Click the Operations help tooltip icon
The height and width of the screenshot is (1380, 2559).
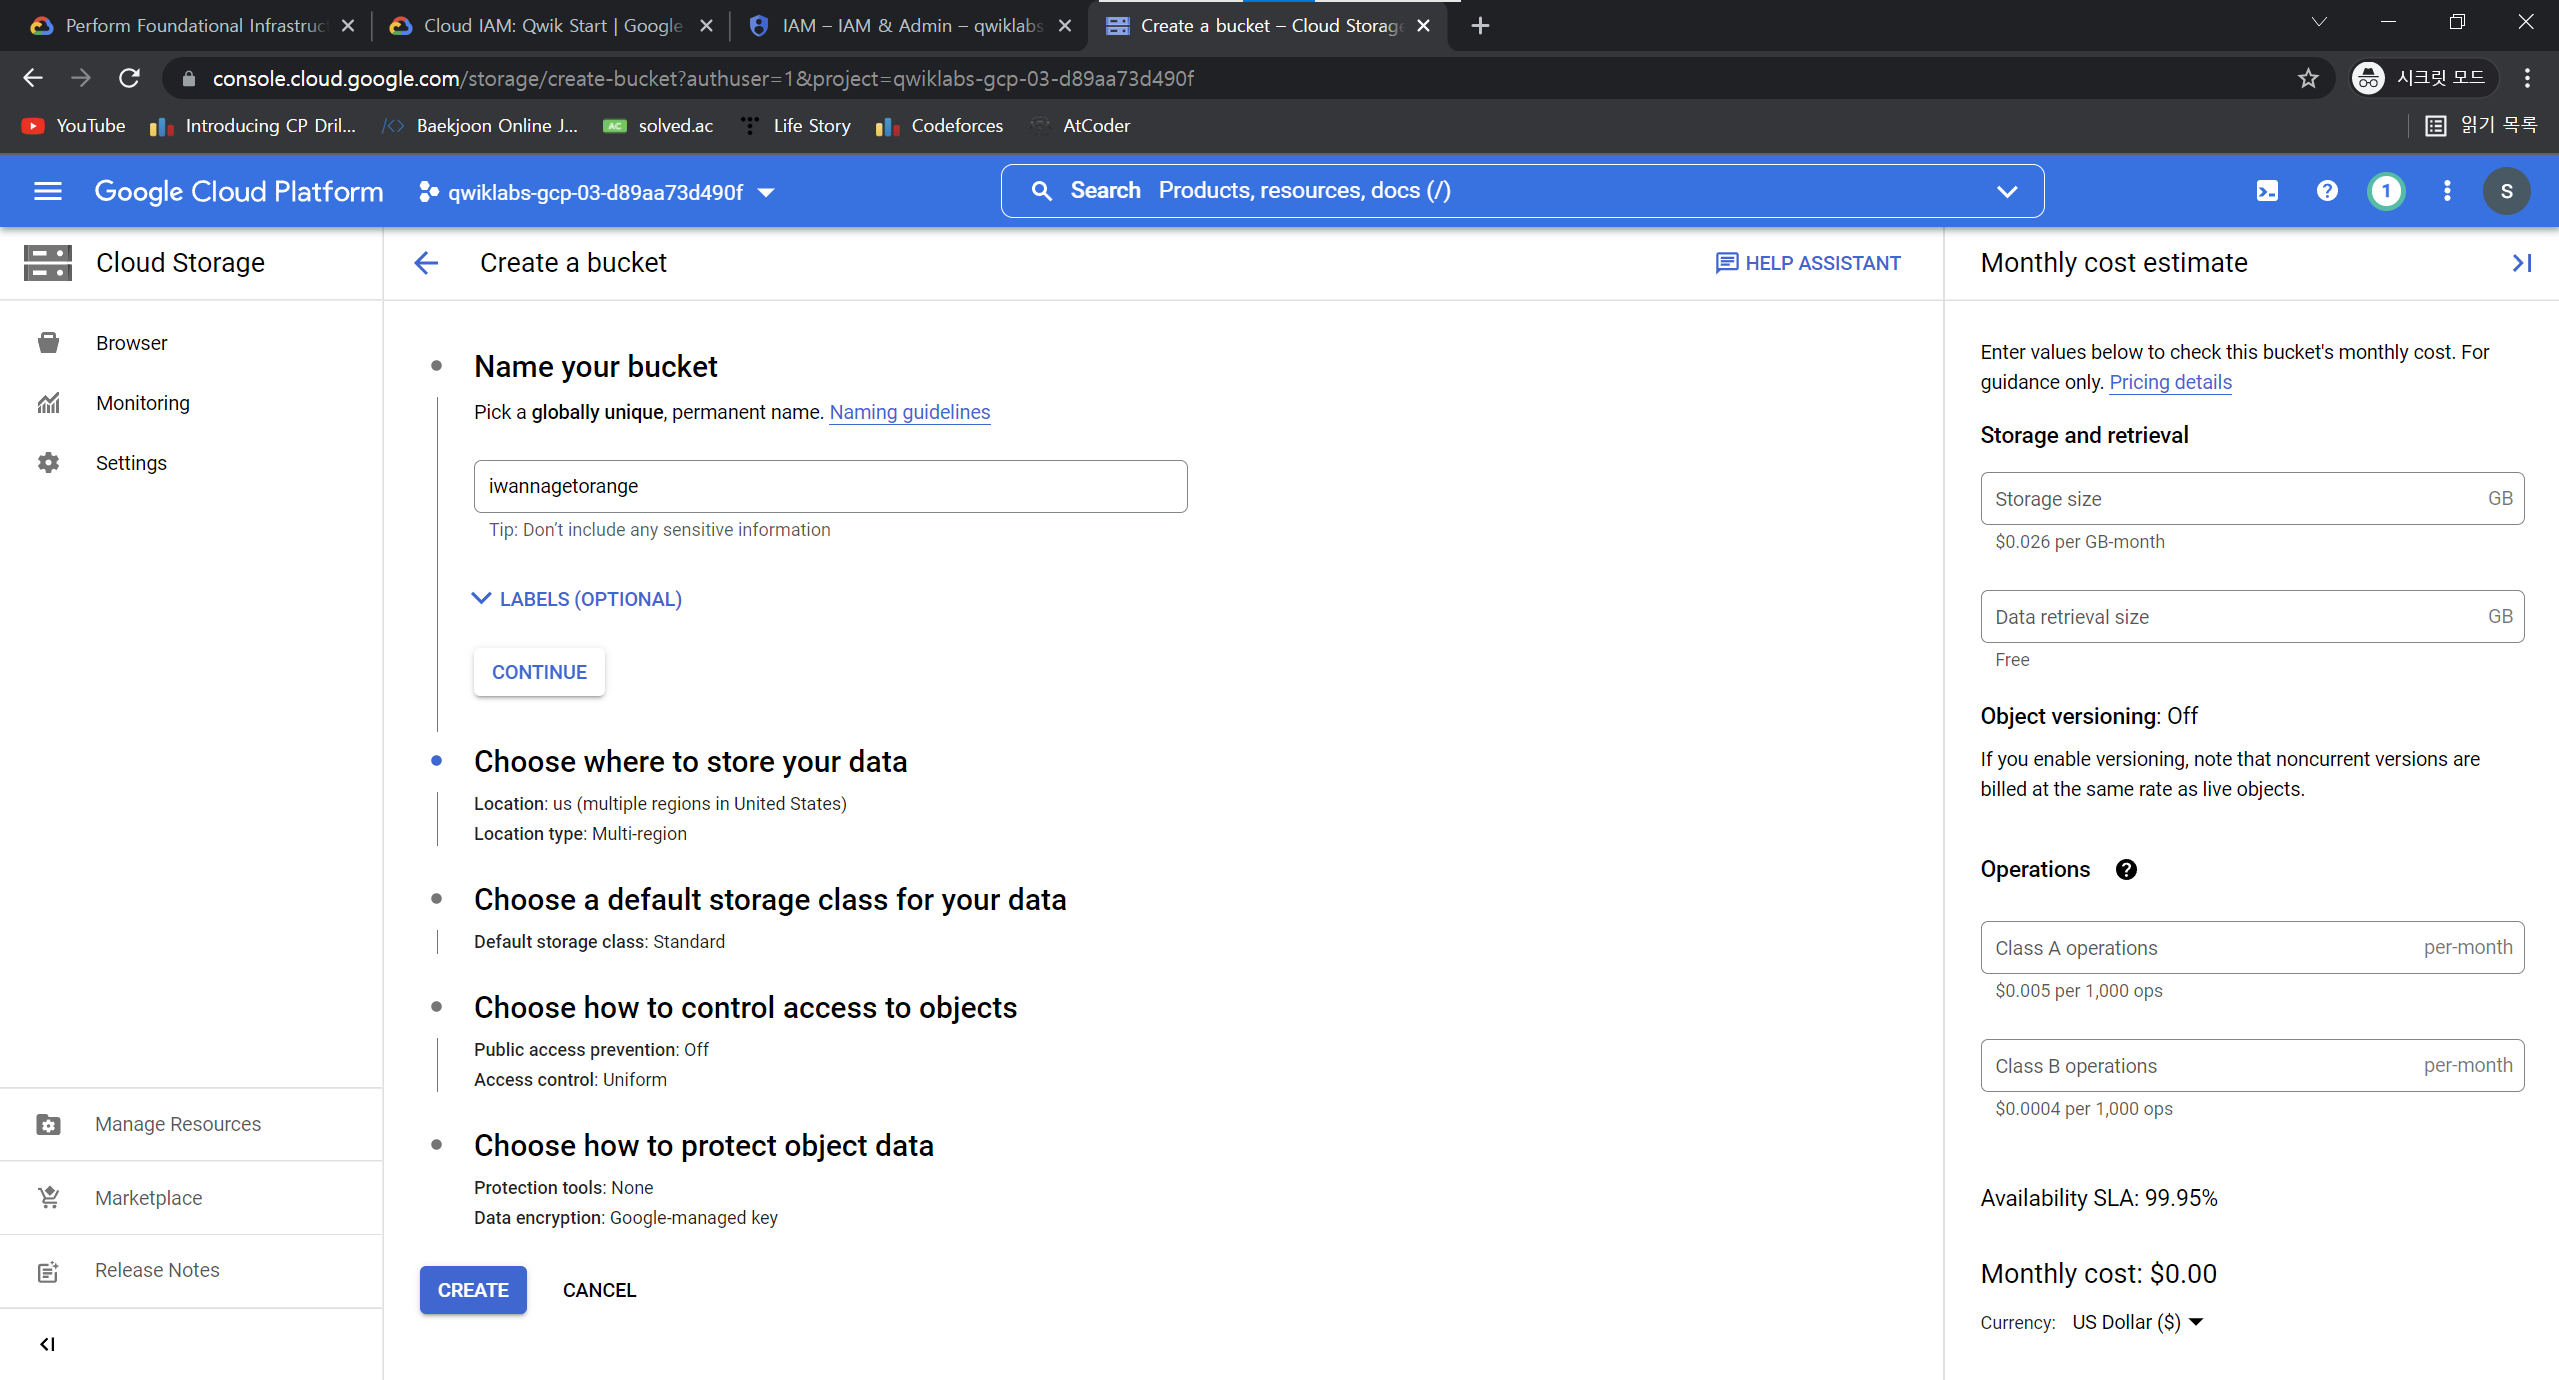point(2126,870)
